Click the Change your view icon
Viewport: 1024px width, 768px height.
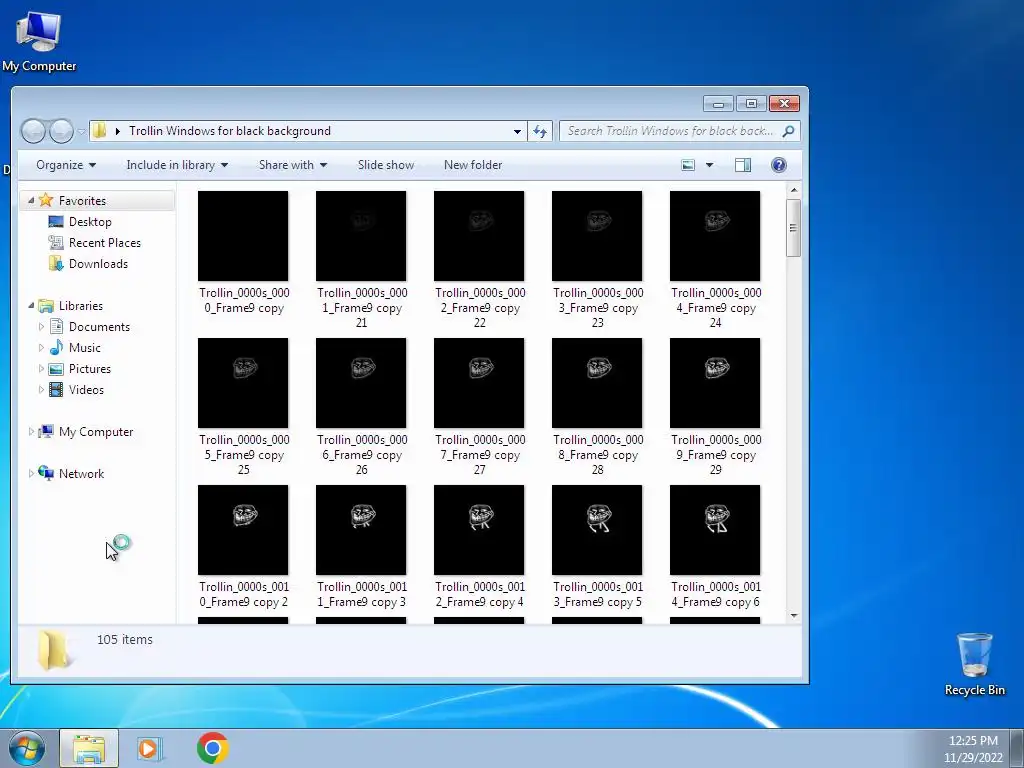(688, 165)
